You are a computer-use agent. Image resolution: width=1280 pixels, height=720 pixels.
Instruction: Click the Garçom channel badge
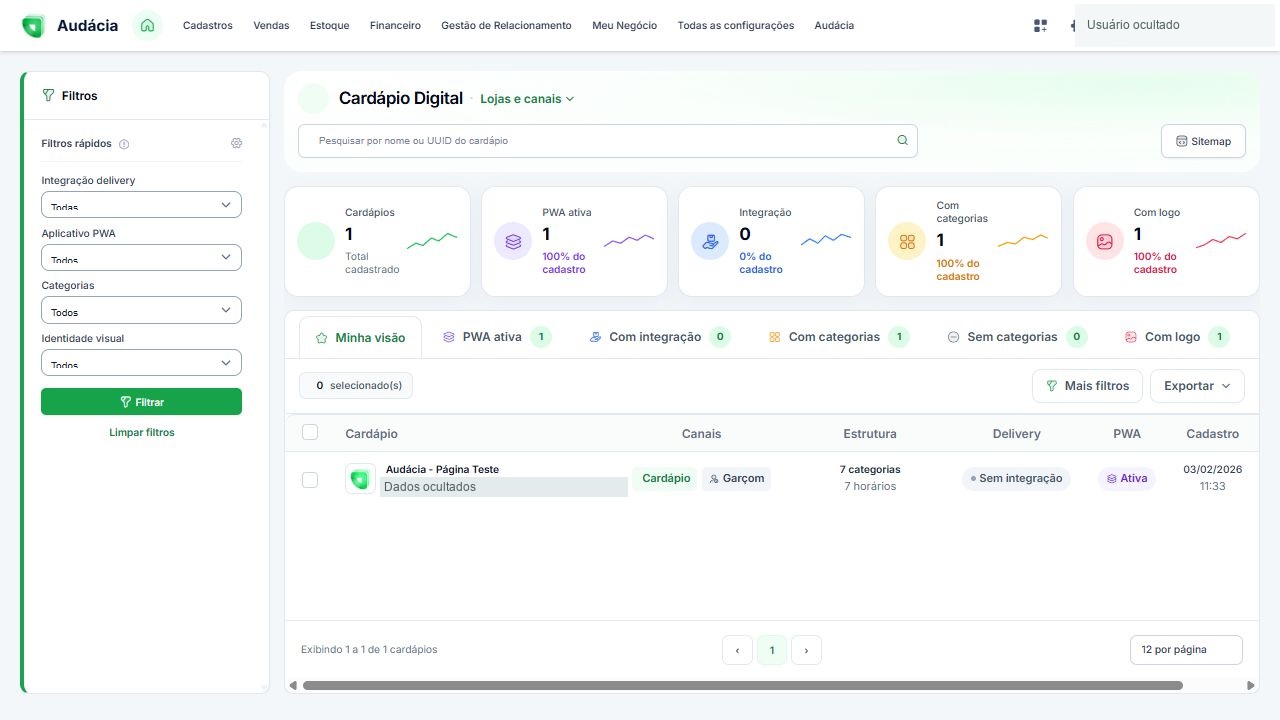(736, 479)
